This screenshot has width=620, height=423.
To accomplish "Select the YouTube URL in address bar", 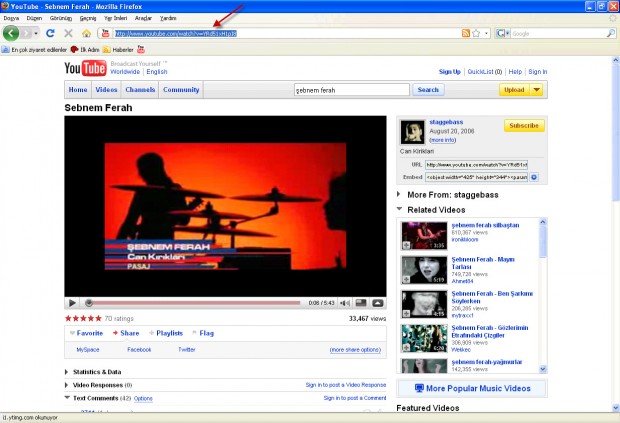I will coord(176,34).
